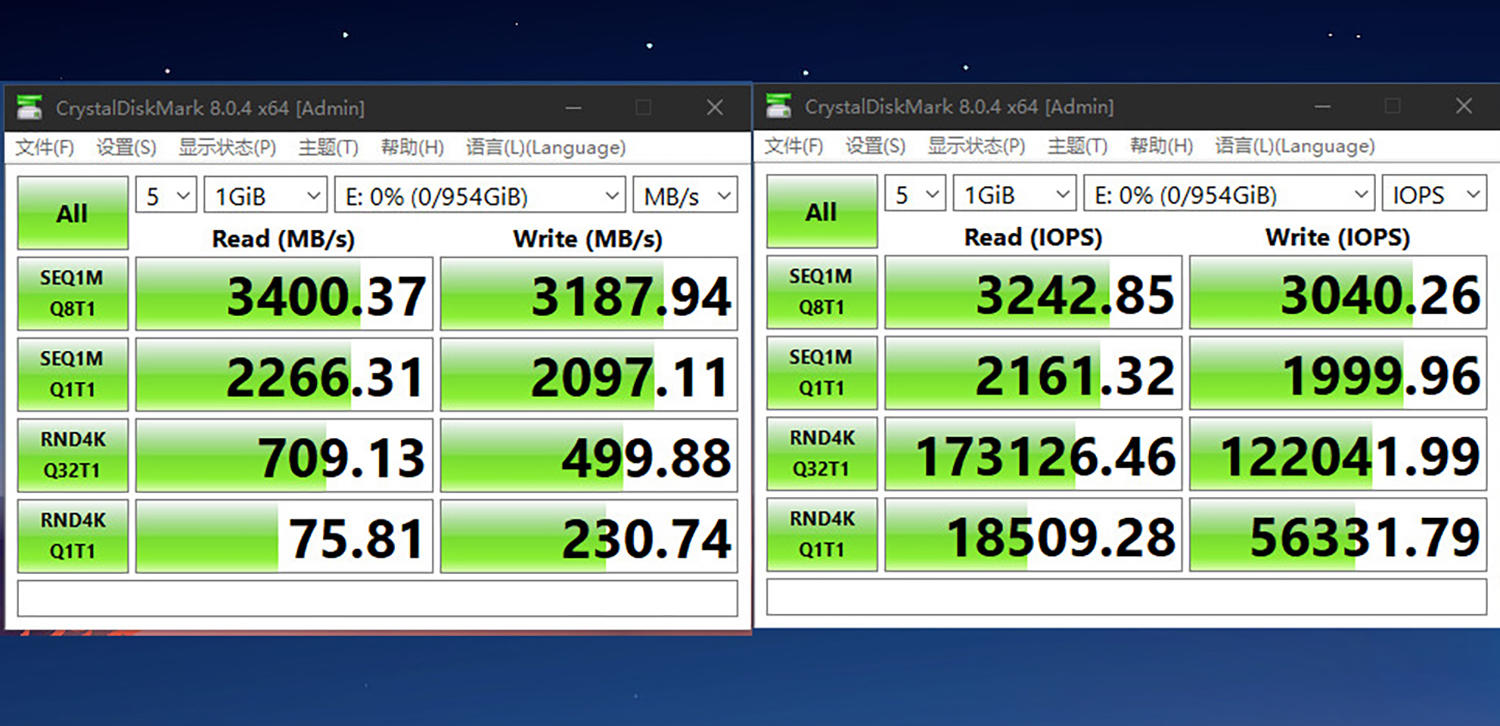The image size is (1500, 726).
Task: Click the 2266.31 read result
Action: (284, 375)
